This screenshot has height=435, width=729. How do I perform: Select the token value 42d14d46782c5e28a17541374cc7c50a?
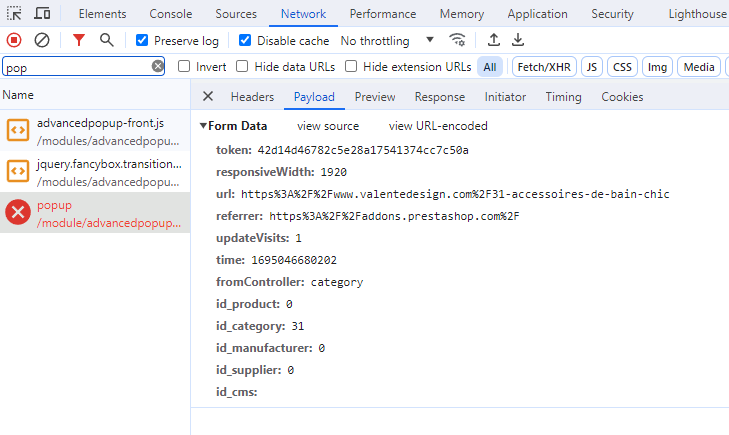pos(363,150)
